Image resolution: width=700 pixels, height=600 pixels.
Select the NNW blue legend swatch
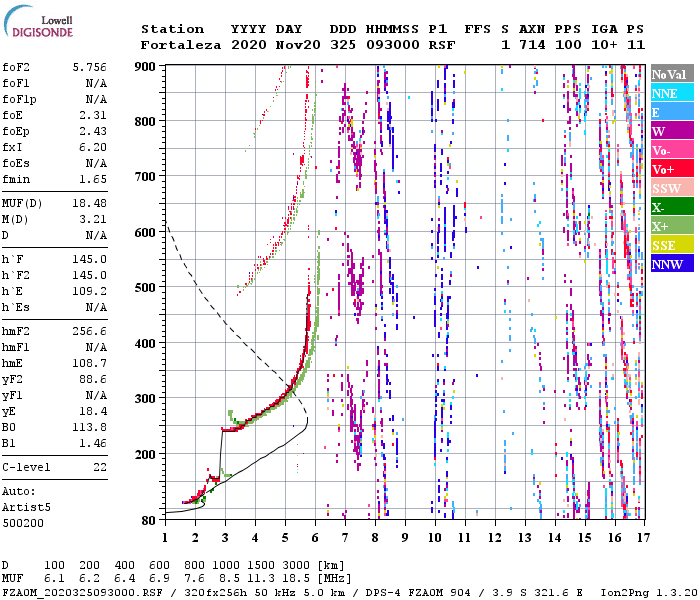click(672, 264)
